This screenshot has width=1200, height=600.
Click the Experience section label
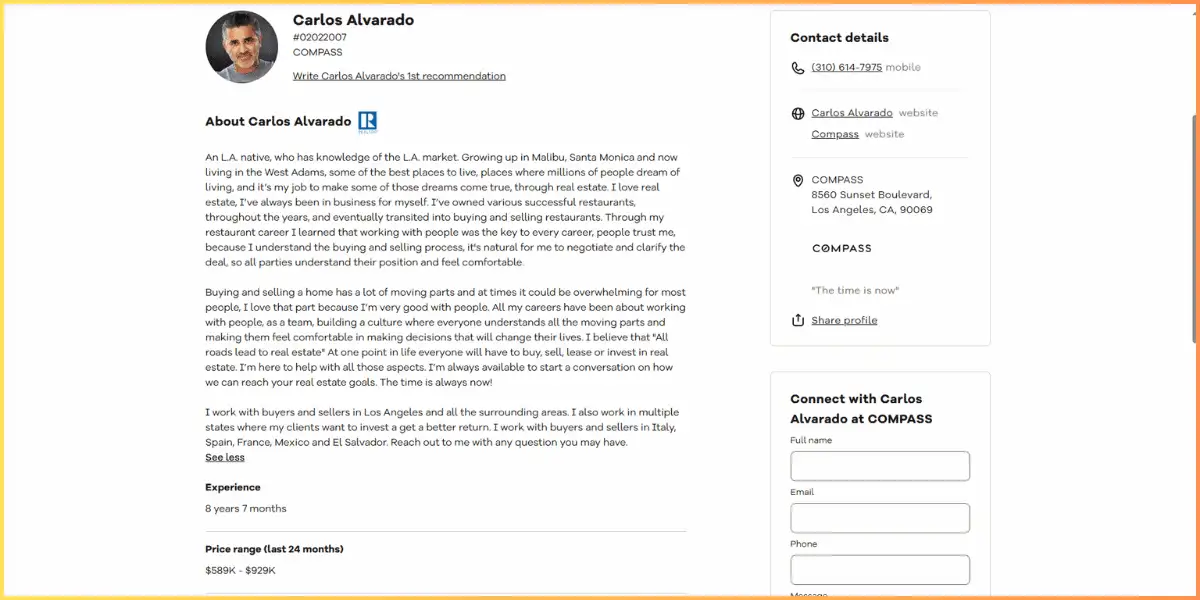coord(233,488)
